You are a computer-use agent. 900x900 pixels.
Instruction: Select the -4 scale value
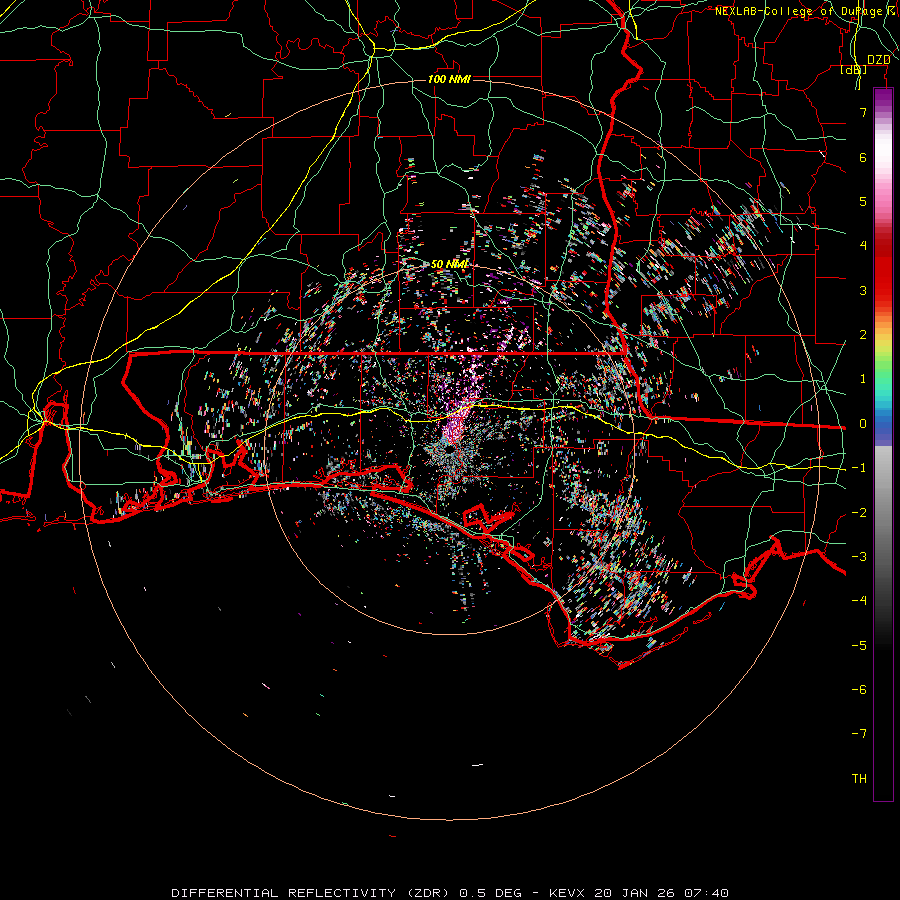[x=859, y=601]
